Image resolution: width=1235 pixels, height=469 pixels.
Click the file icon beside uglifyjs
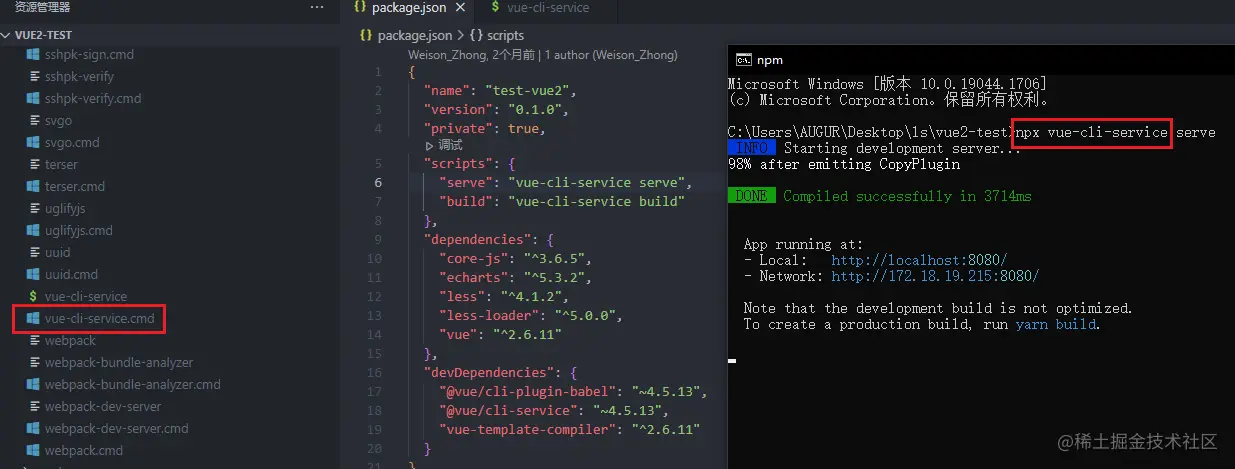click(33, 208)
